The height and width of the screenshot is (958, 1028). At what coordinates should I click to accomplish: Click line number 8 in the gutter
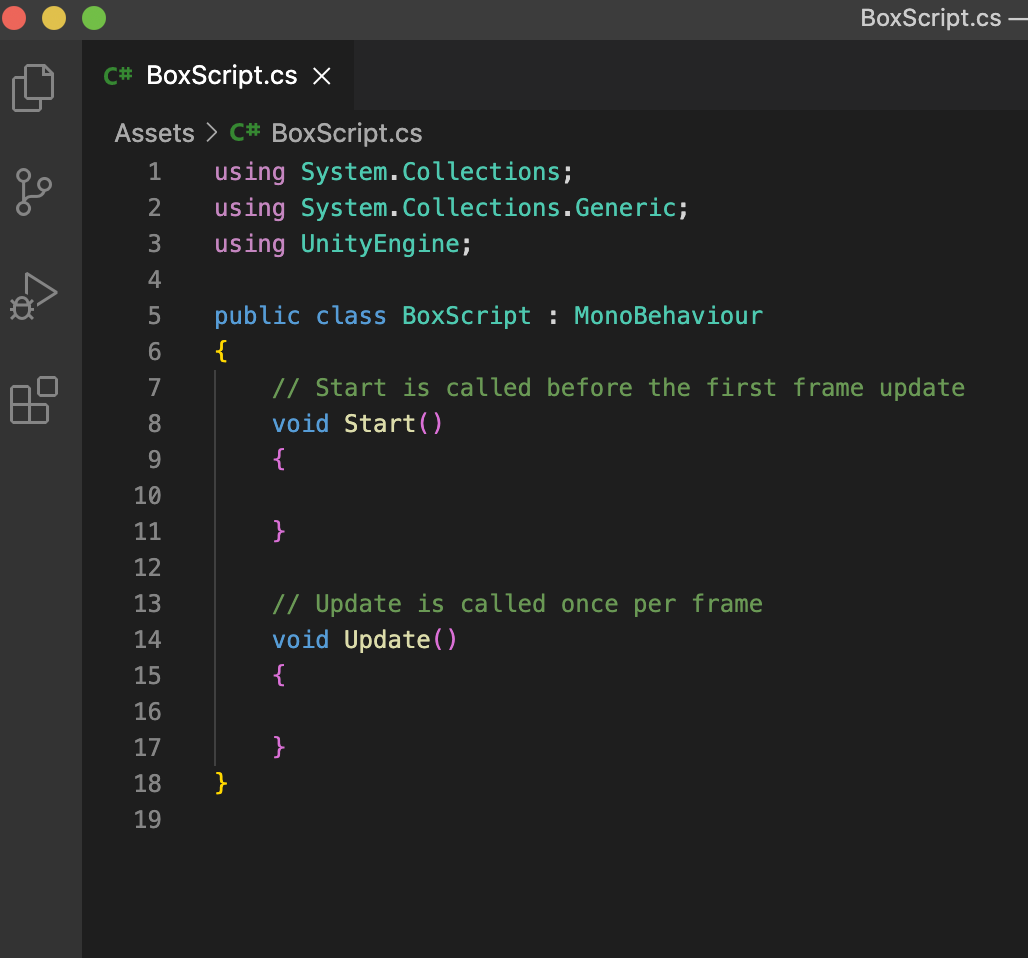[x=154, y=424]
